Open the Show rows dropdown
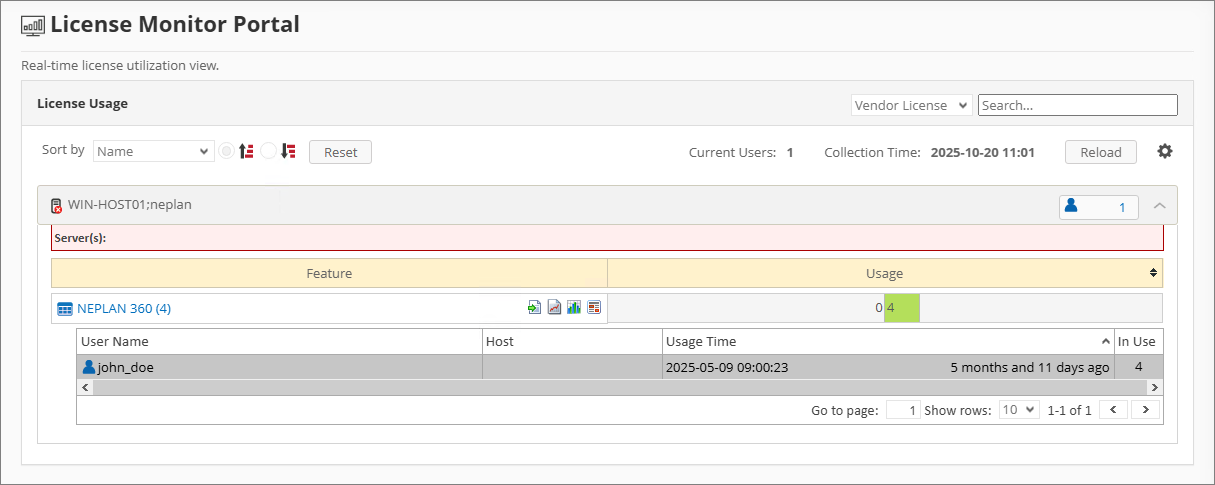Image resolution: width=1215 pixels, height=485 pixels. (1019, 410)
